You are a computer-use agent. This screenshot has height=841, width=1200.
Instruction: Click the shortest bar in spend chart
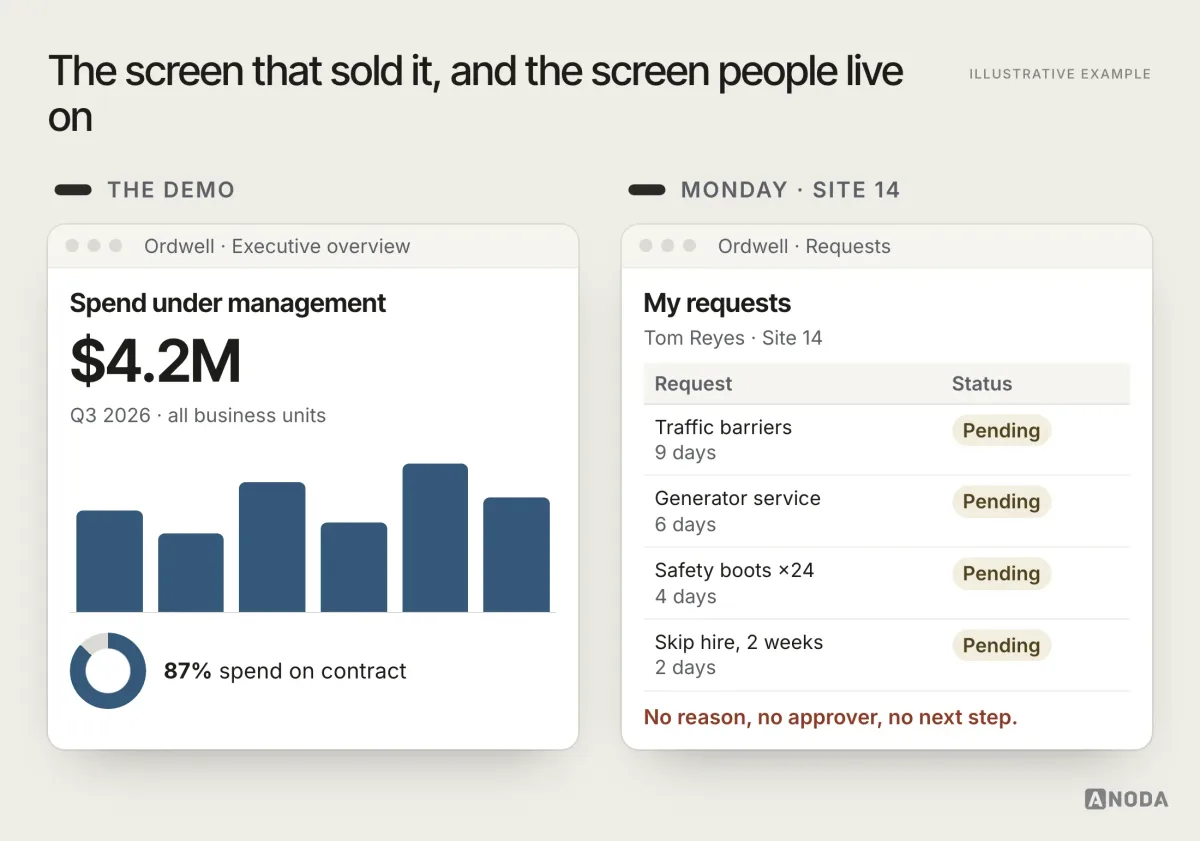pyautogui.click(x=191, y=573)
